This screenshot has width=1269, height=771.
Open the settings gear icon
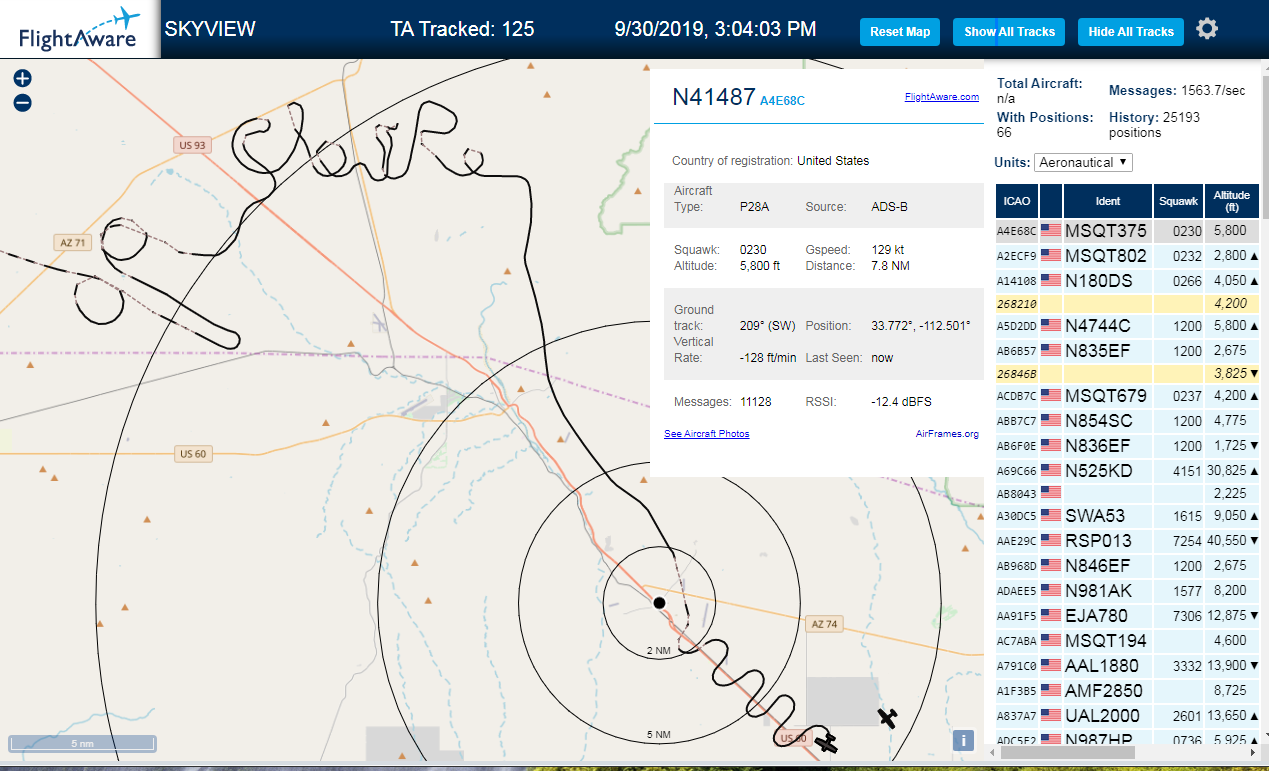(x=1207, y=29)
